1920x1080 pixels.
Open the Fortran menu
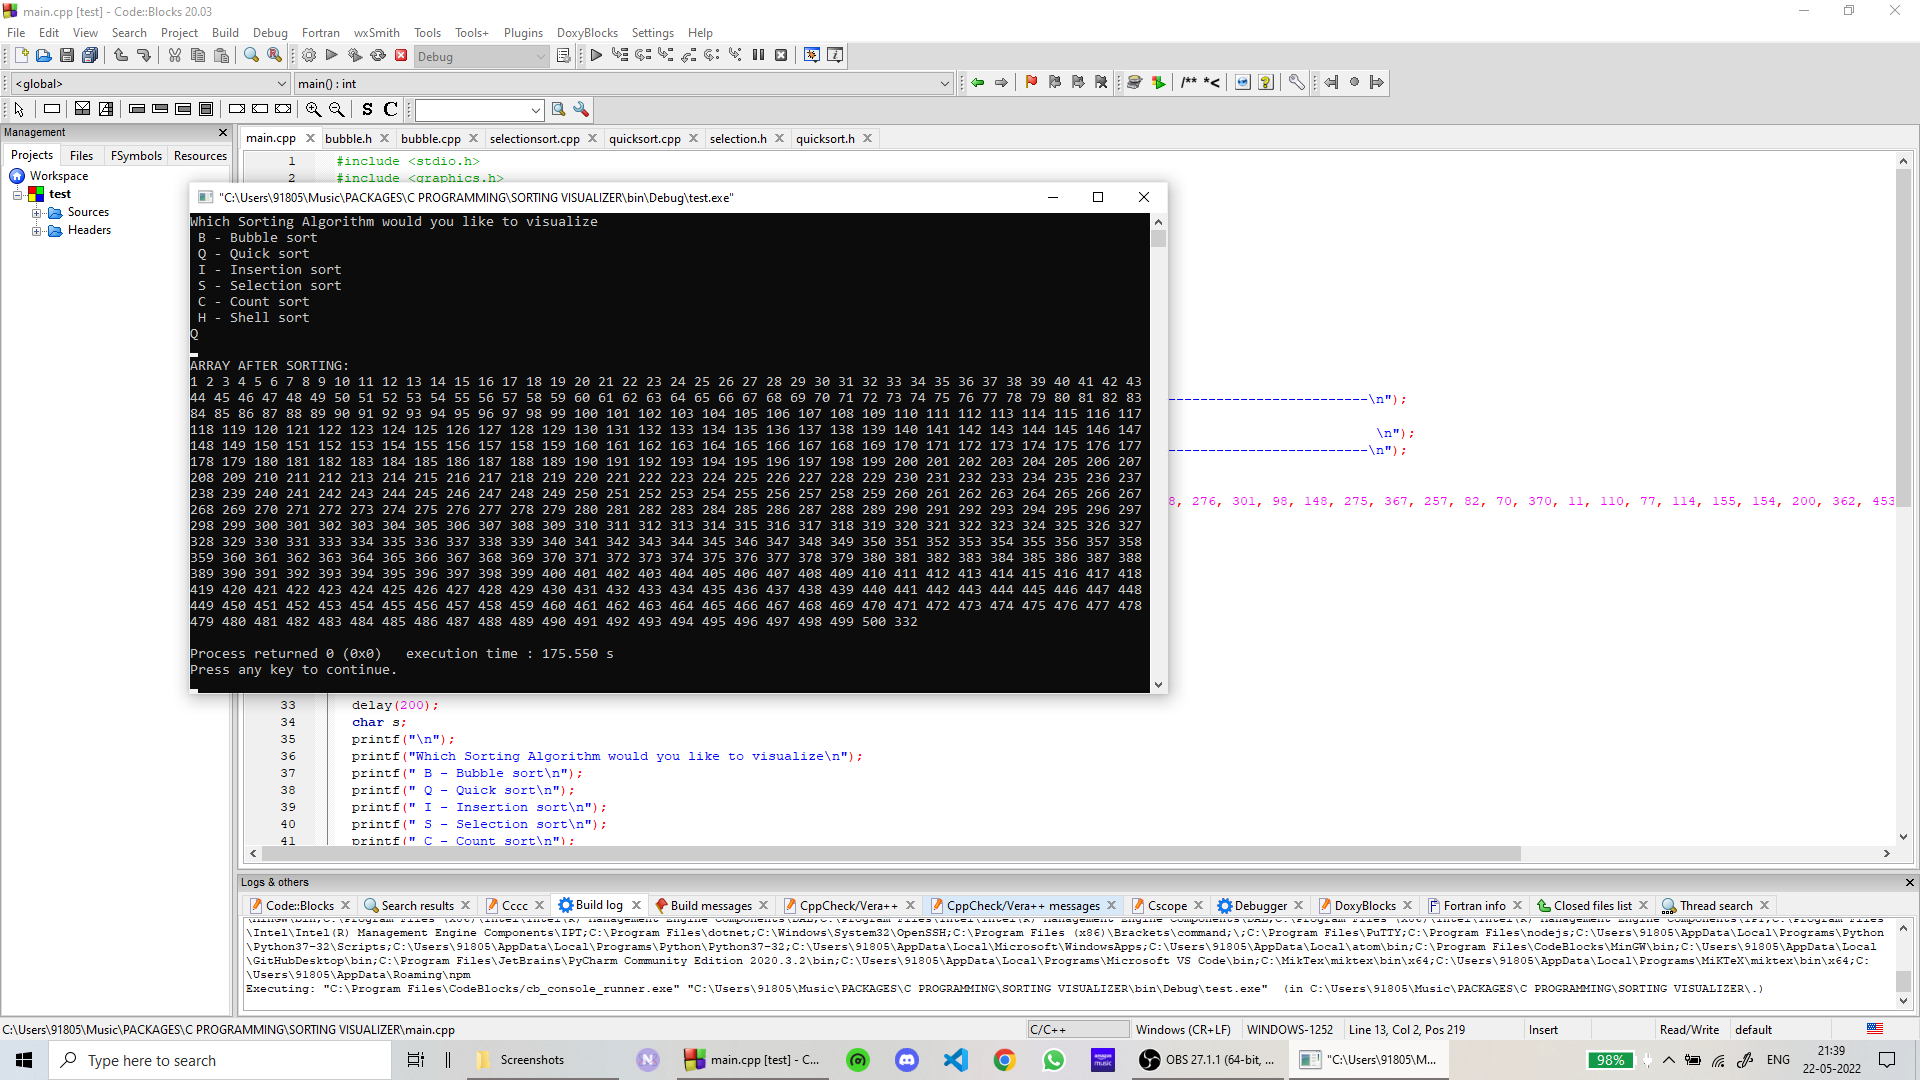pyautogui.click(x=320, y=32)
